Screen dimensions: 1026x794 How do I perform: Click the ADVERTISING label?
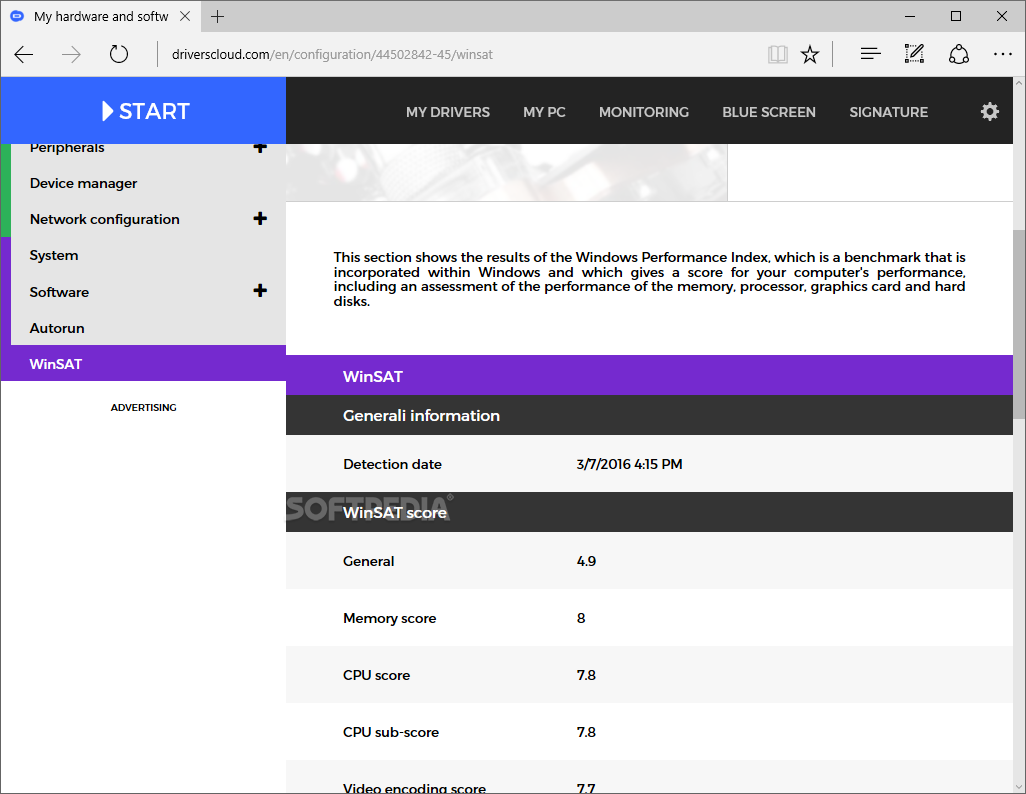click(x=143, y=407)
